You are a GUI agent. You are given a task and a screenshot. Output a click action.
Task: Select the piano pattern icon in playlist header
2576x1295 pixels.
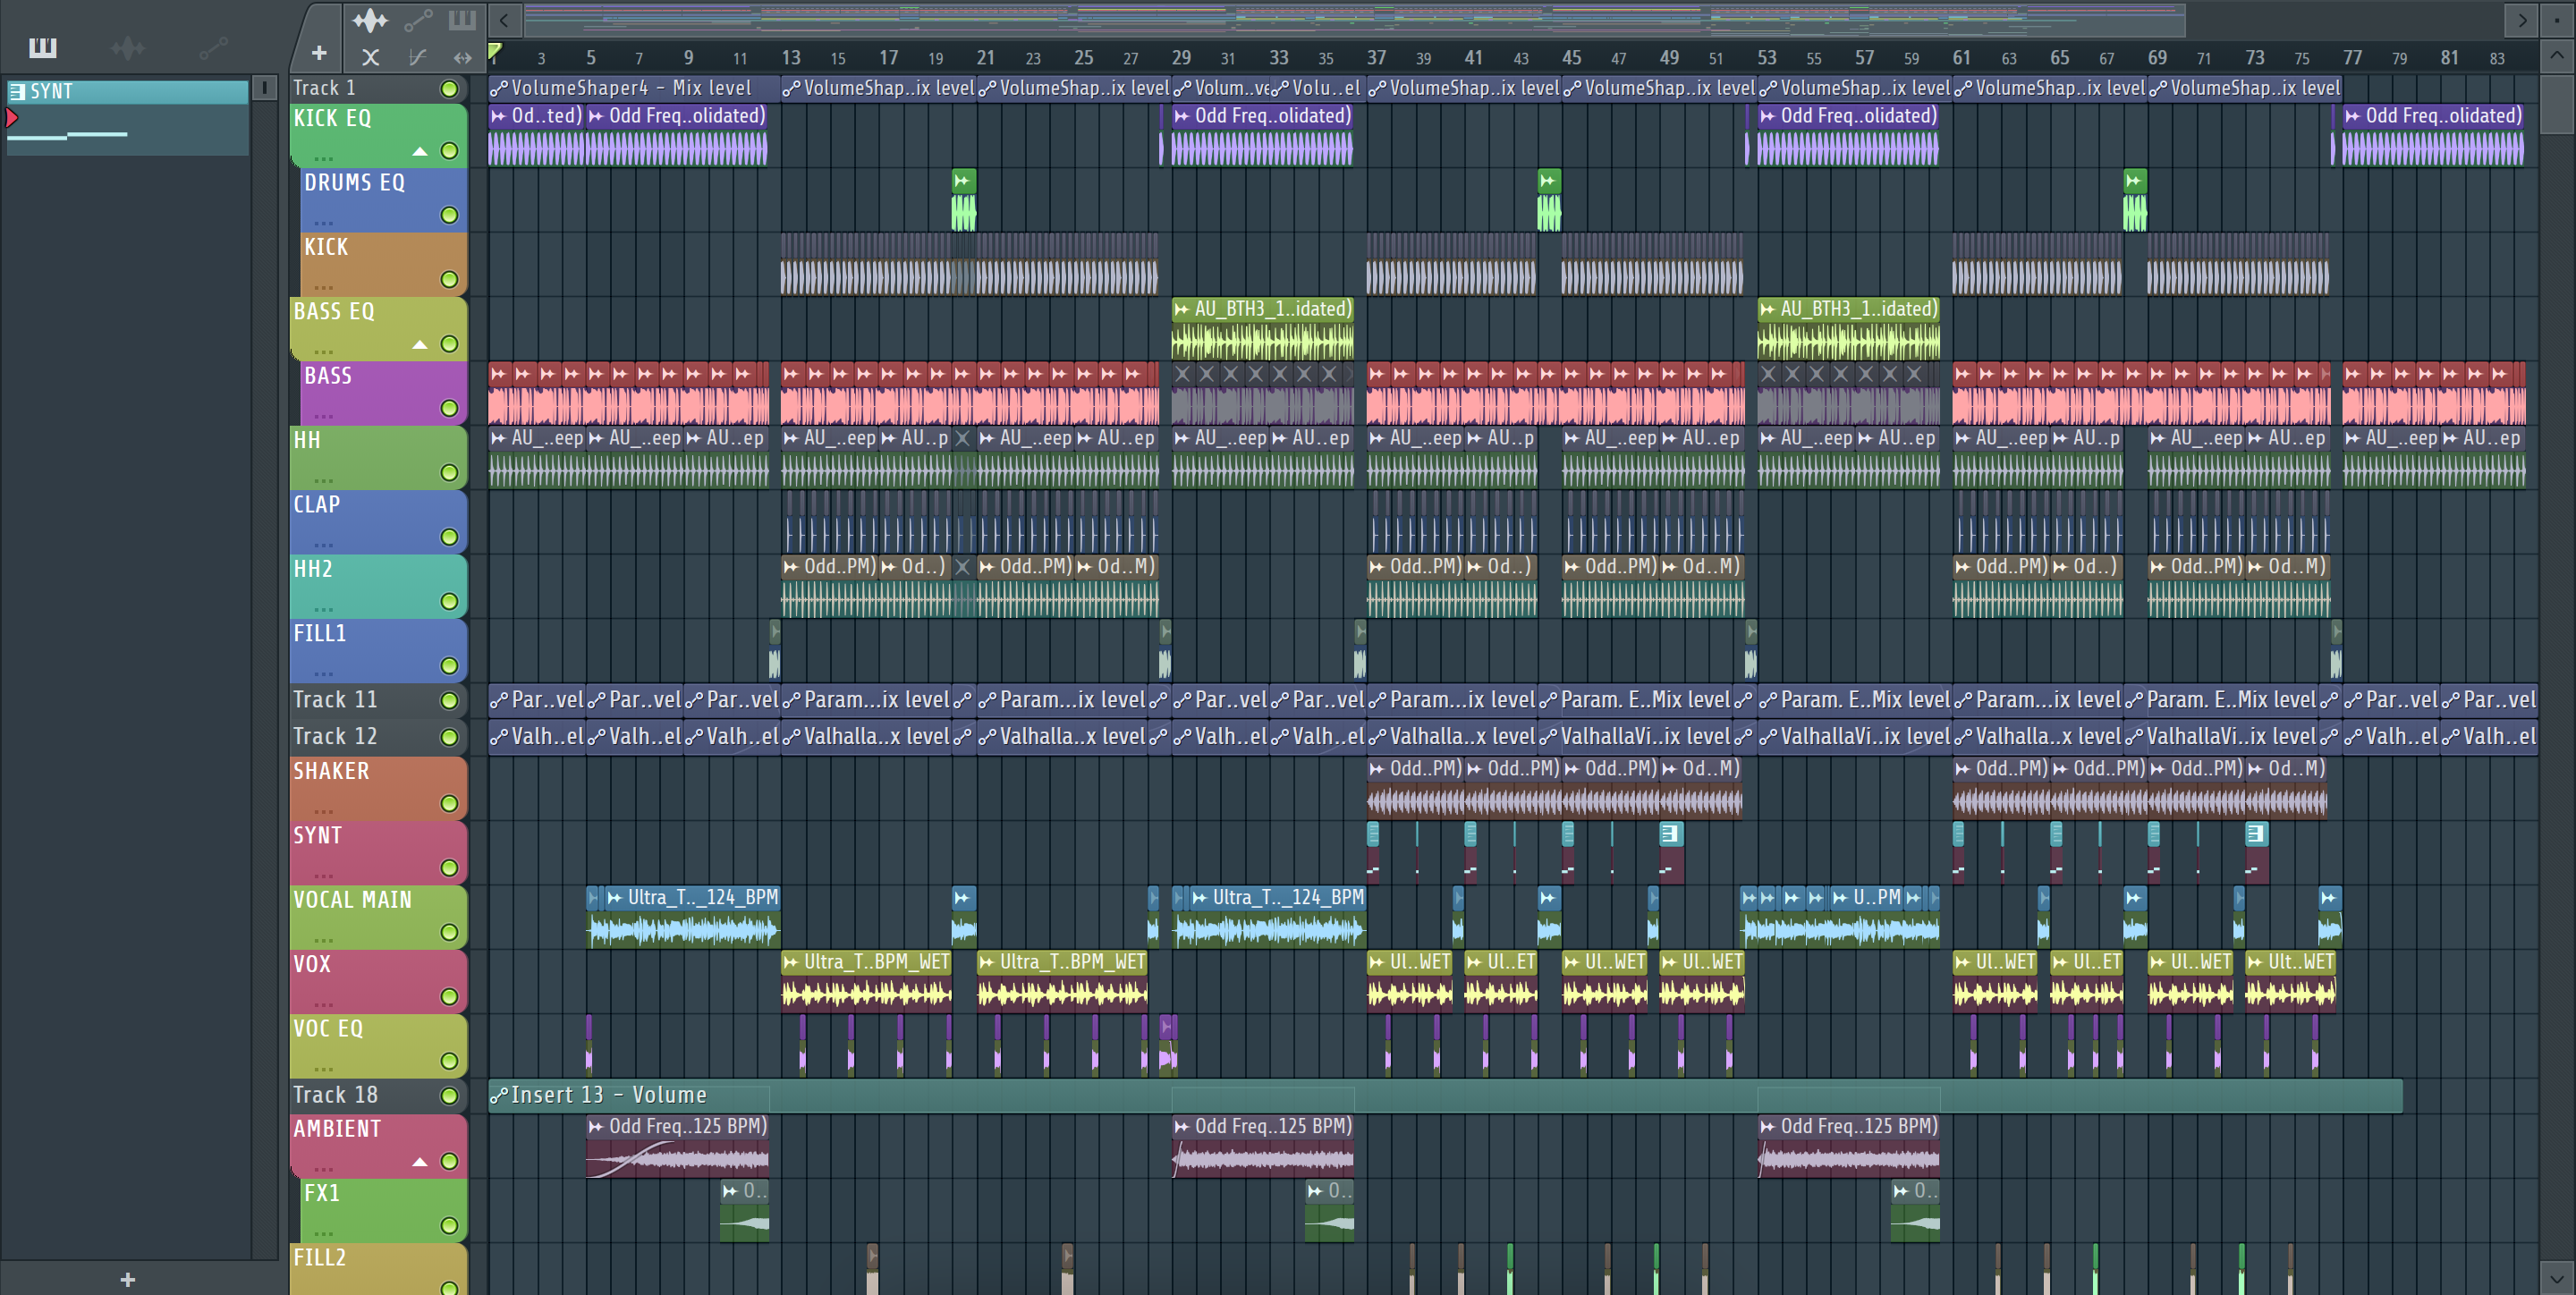click(462, 20)
